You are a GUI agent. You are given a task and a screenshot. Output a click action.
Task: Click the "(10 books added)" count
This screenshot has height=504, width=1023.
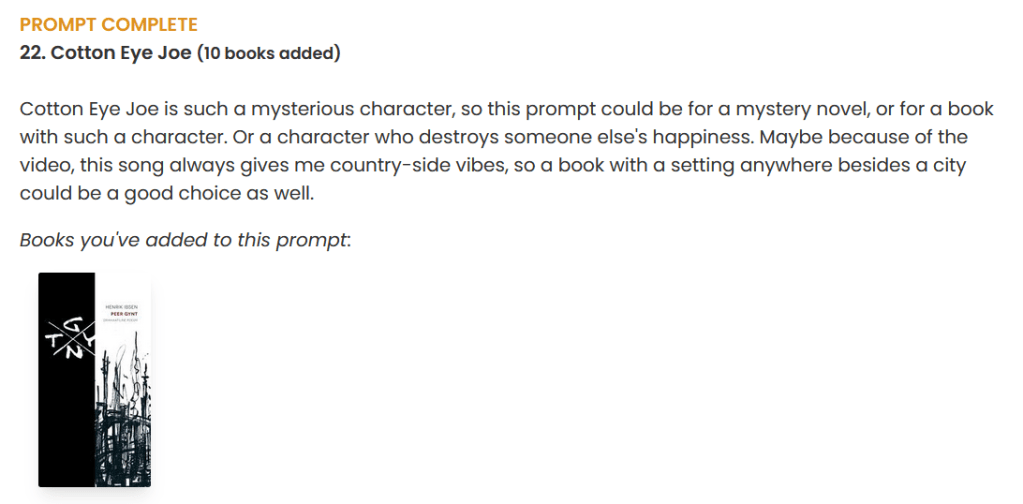click(268, 53)
